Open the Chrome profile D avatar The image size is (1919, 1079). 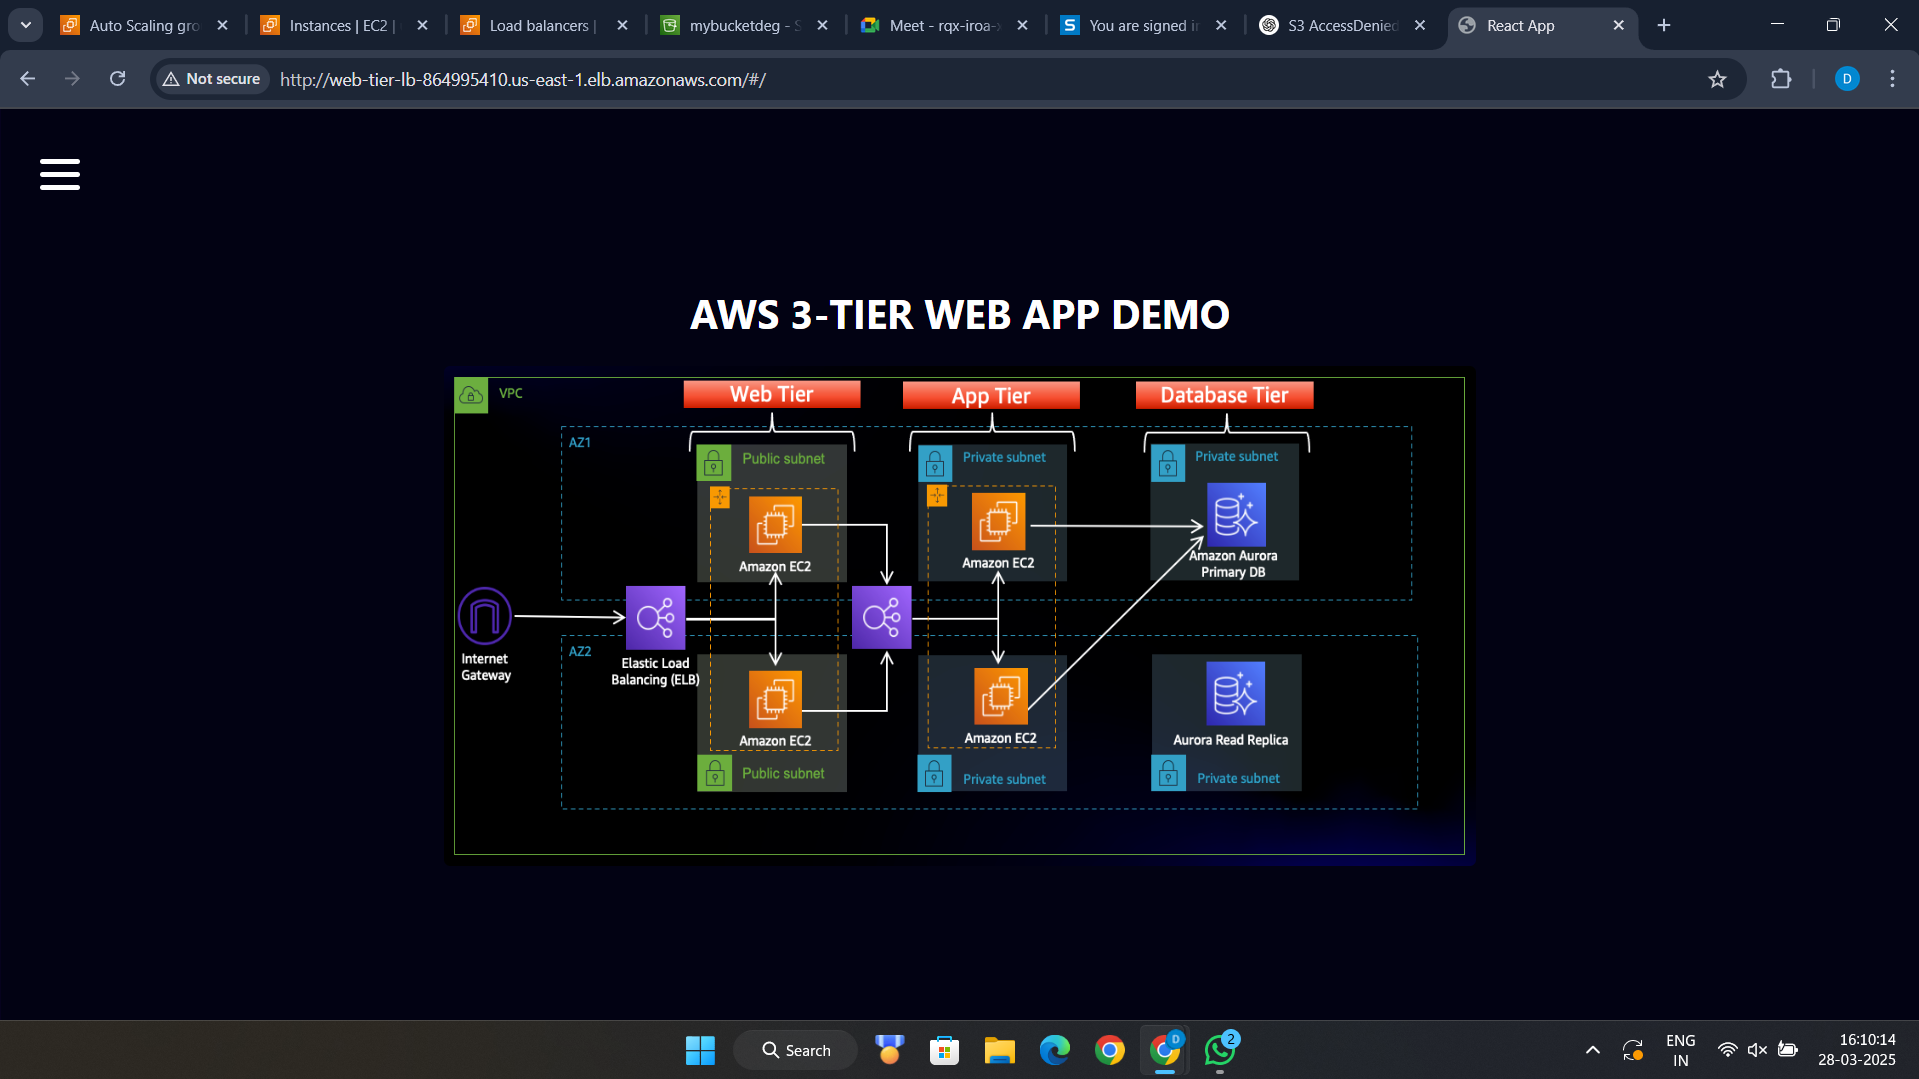pos(1847,79)
